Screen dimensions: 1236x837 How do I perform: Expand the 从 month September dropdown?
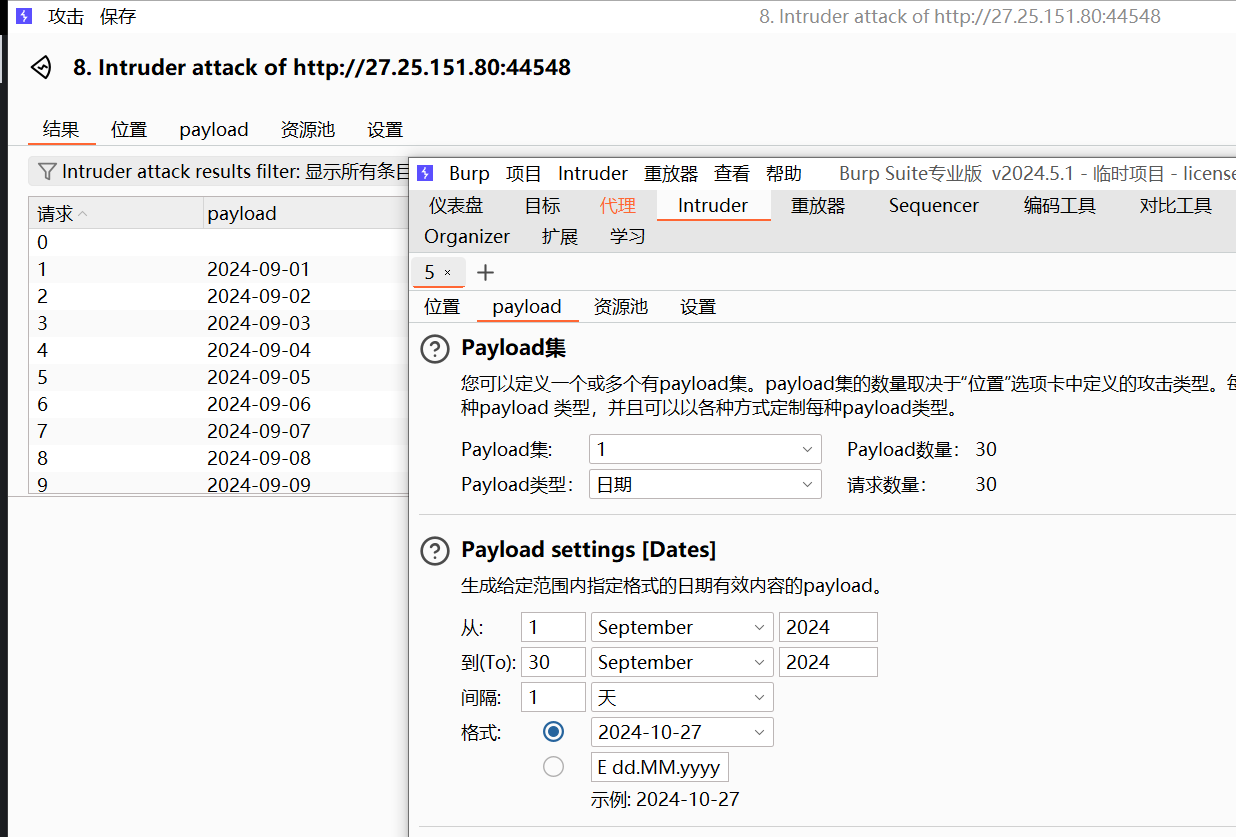pos(682,628)
